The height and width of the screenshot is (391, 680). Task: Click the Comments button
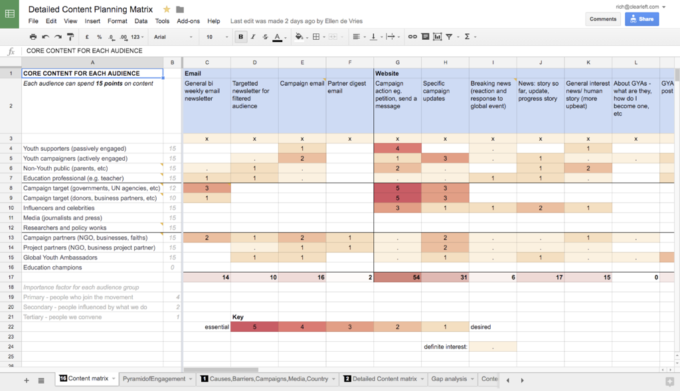[x=603, y=19]
